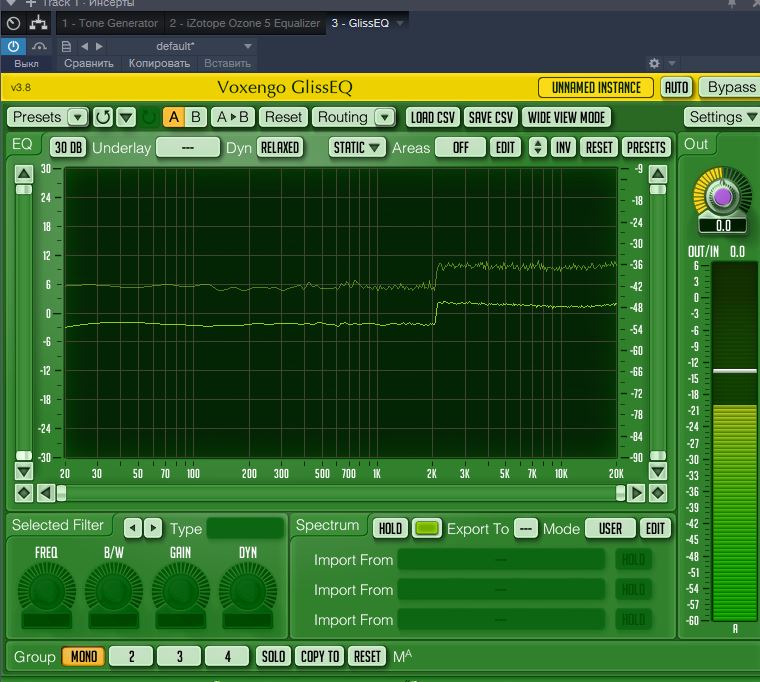Select group 3
The height and width of the screenshot is (682, 760).
coord(179,656)
